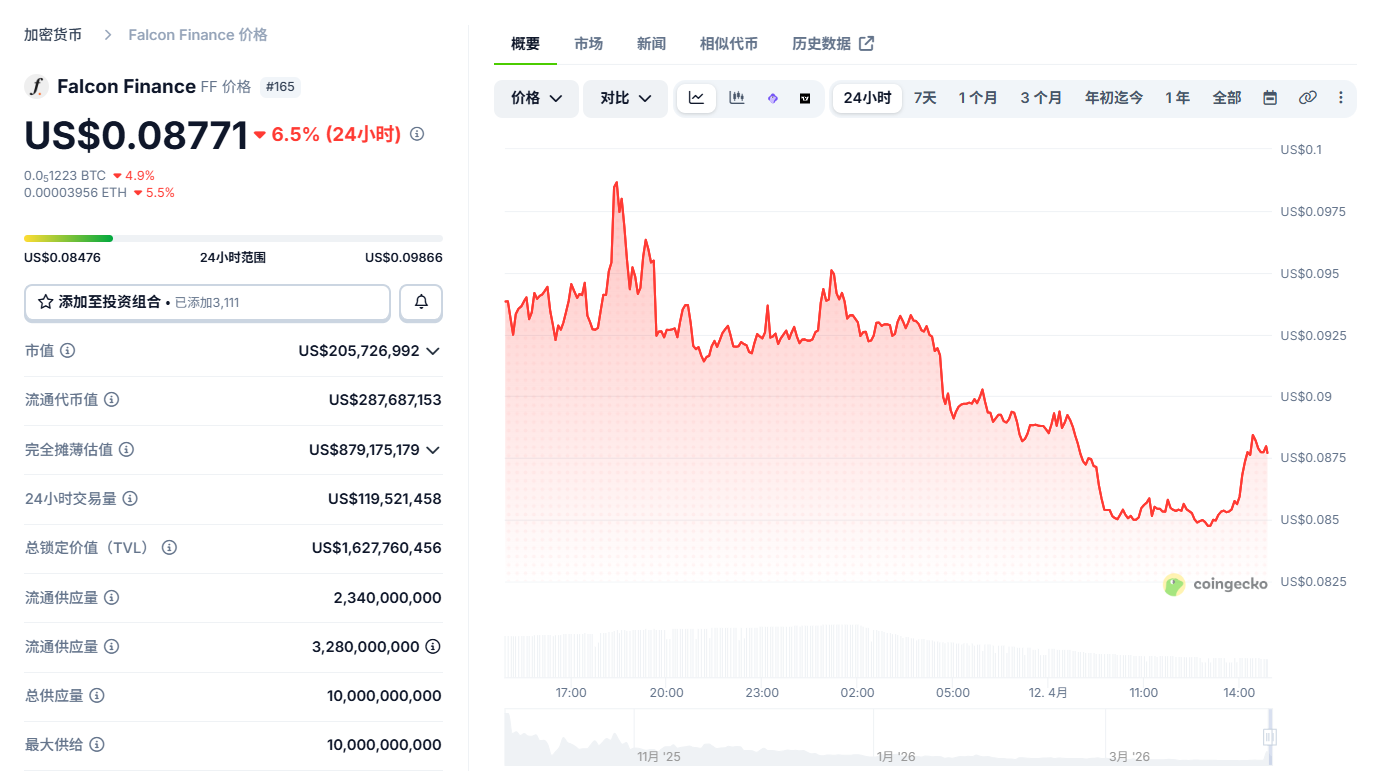Open the calendar date range picker

(x=1270, y=98)
